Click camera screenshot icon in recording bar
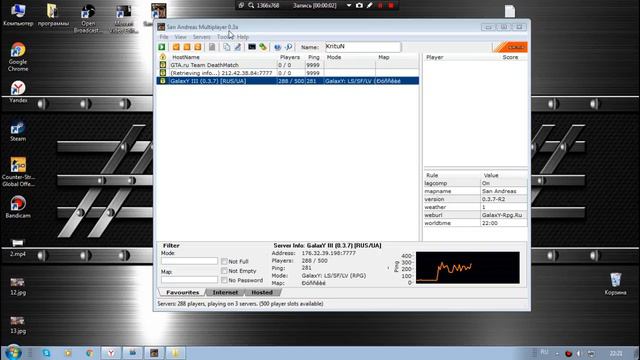The width and height of the screenshot is (640, 360). [359, 5]
